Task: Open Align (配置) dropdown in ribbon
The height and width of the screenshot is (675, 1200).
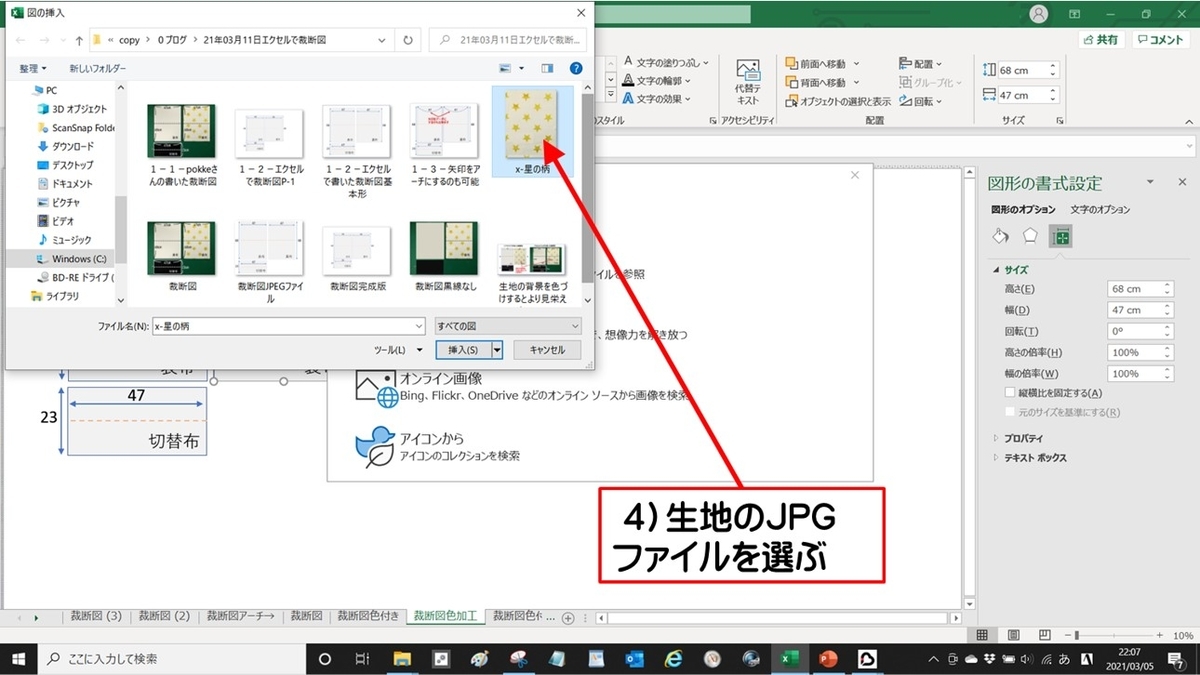Action: pyautogui.click(x=920, y=64)
